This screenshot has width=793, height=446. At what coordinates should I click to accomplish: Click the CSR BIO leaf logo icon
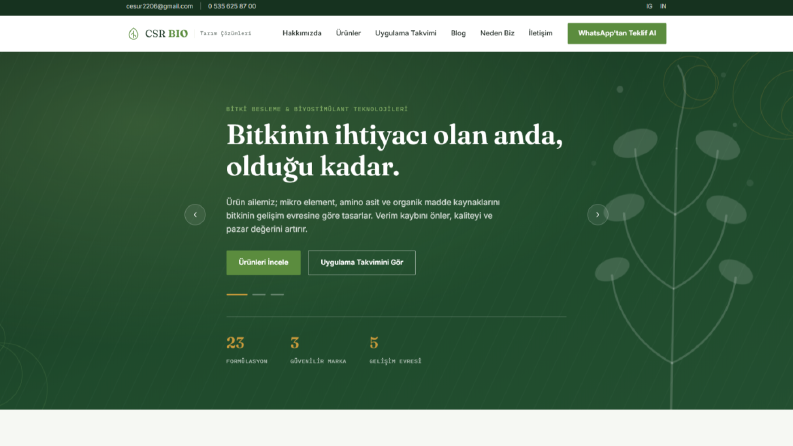click(133, 33)
